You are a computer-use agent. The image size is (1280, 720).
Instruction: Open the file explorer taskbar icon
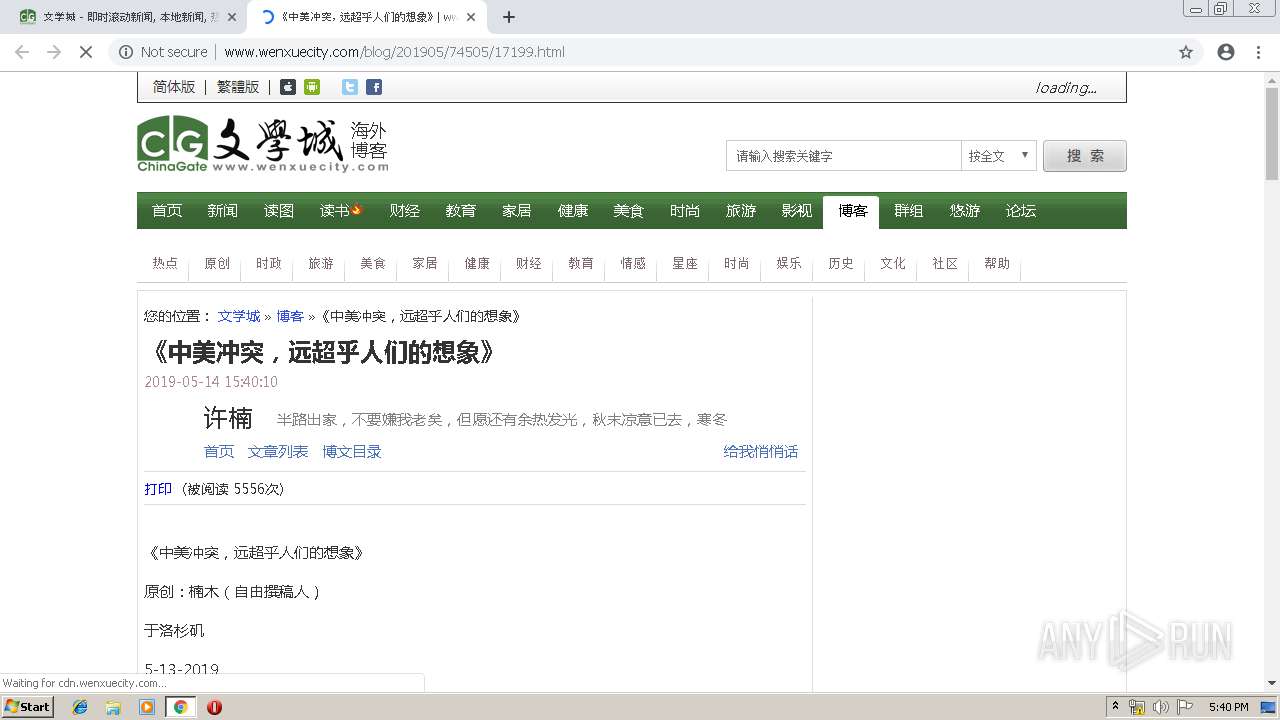(113, 707)
